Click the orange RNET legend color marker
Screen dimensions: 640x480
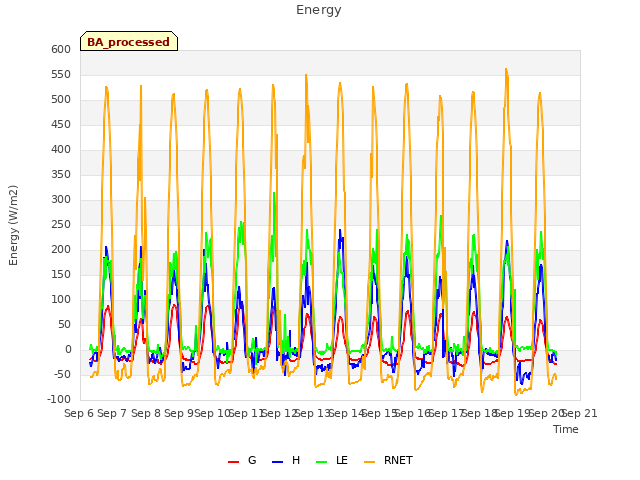click(369, 462)
